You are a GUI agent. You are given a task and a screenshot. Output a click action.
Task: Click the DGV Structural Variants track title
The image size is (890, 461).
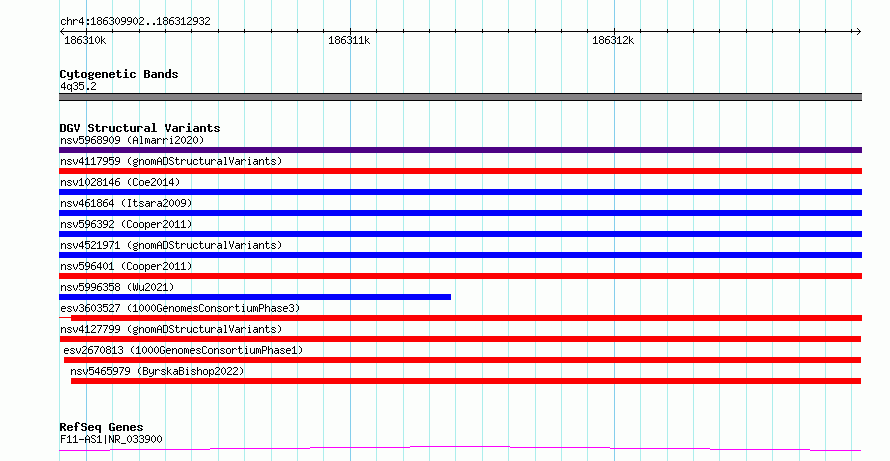[x=140, y=128]
